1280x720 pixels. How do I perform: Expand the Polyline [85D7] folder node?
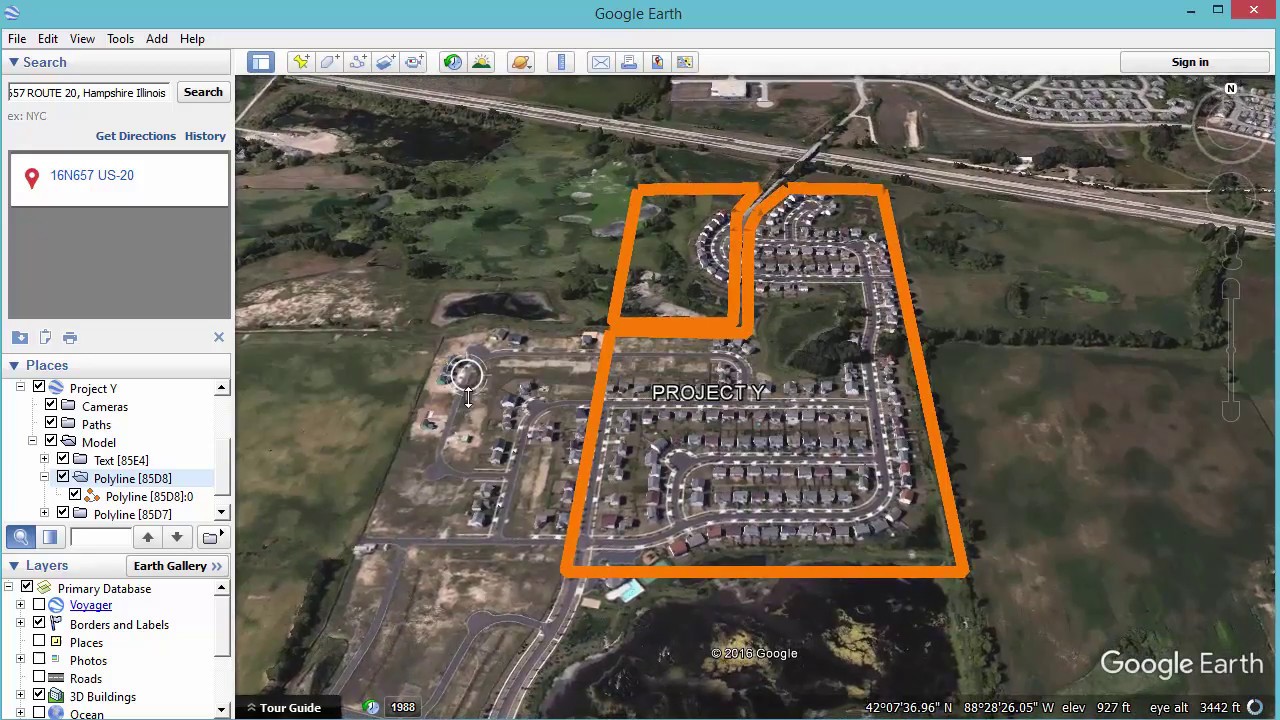tap(44, 513)
